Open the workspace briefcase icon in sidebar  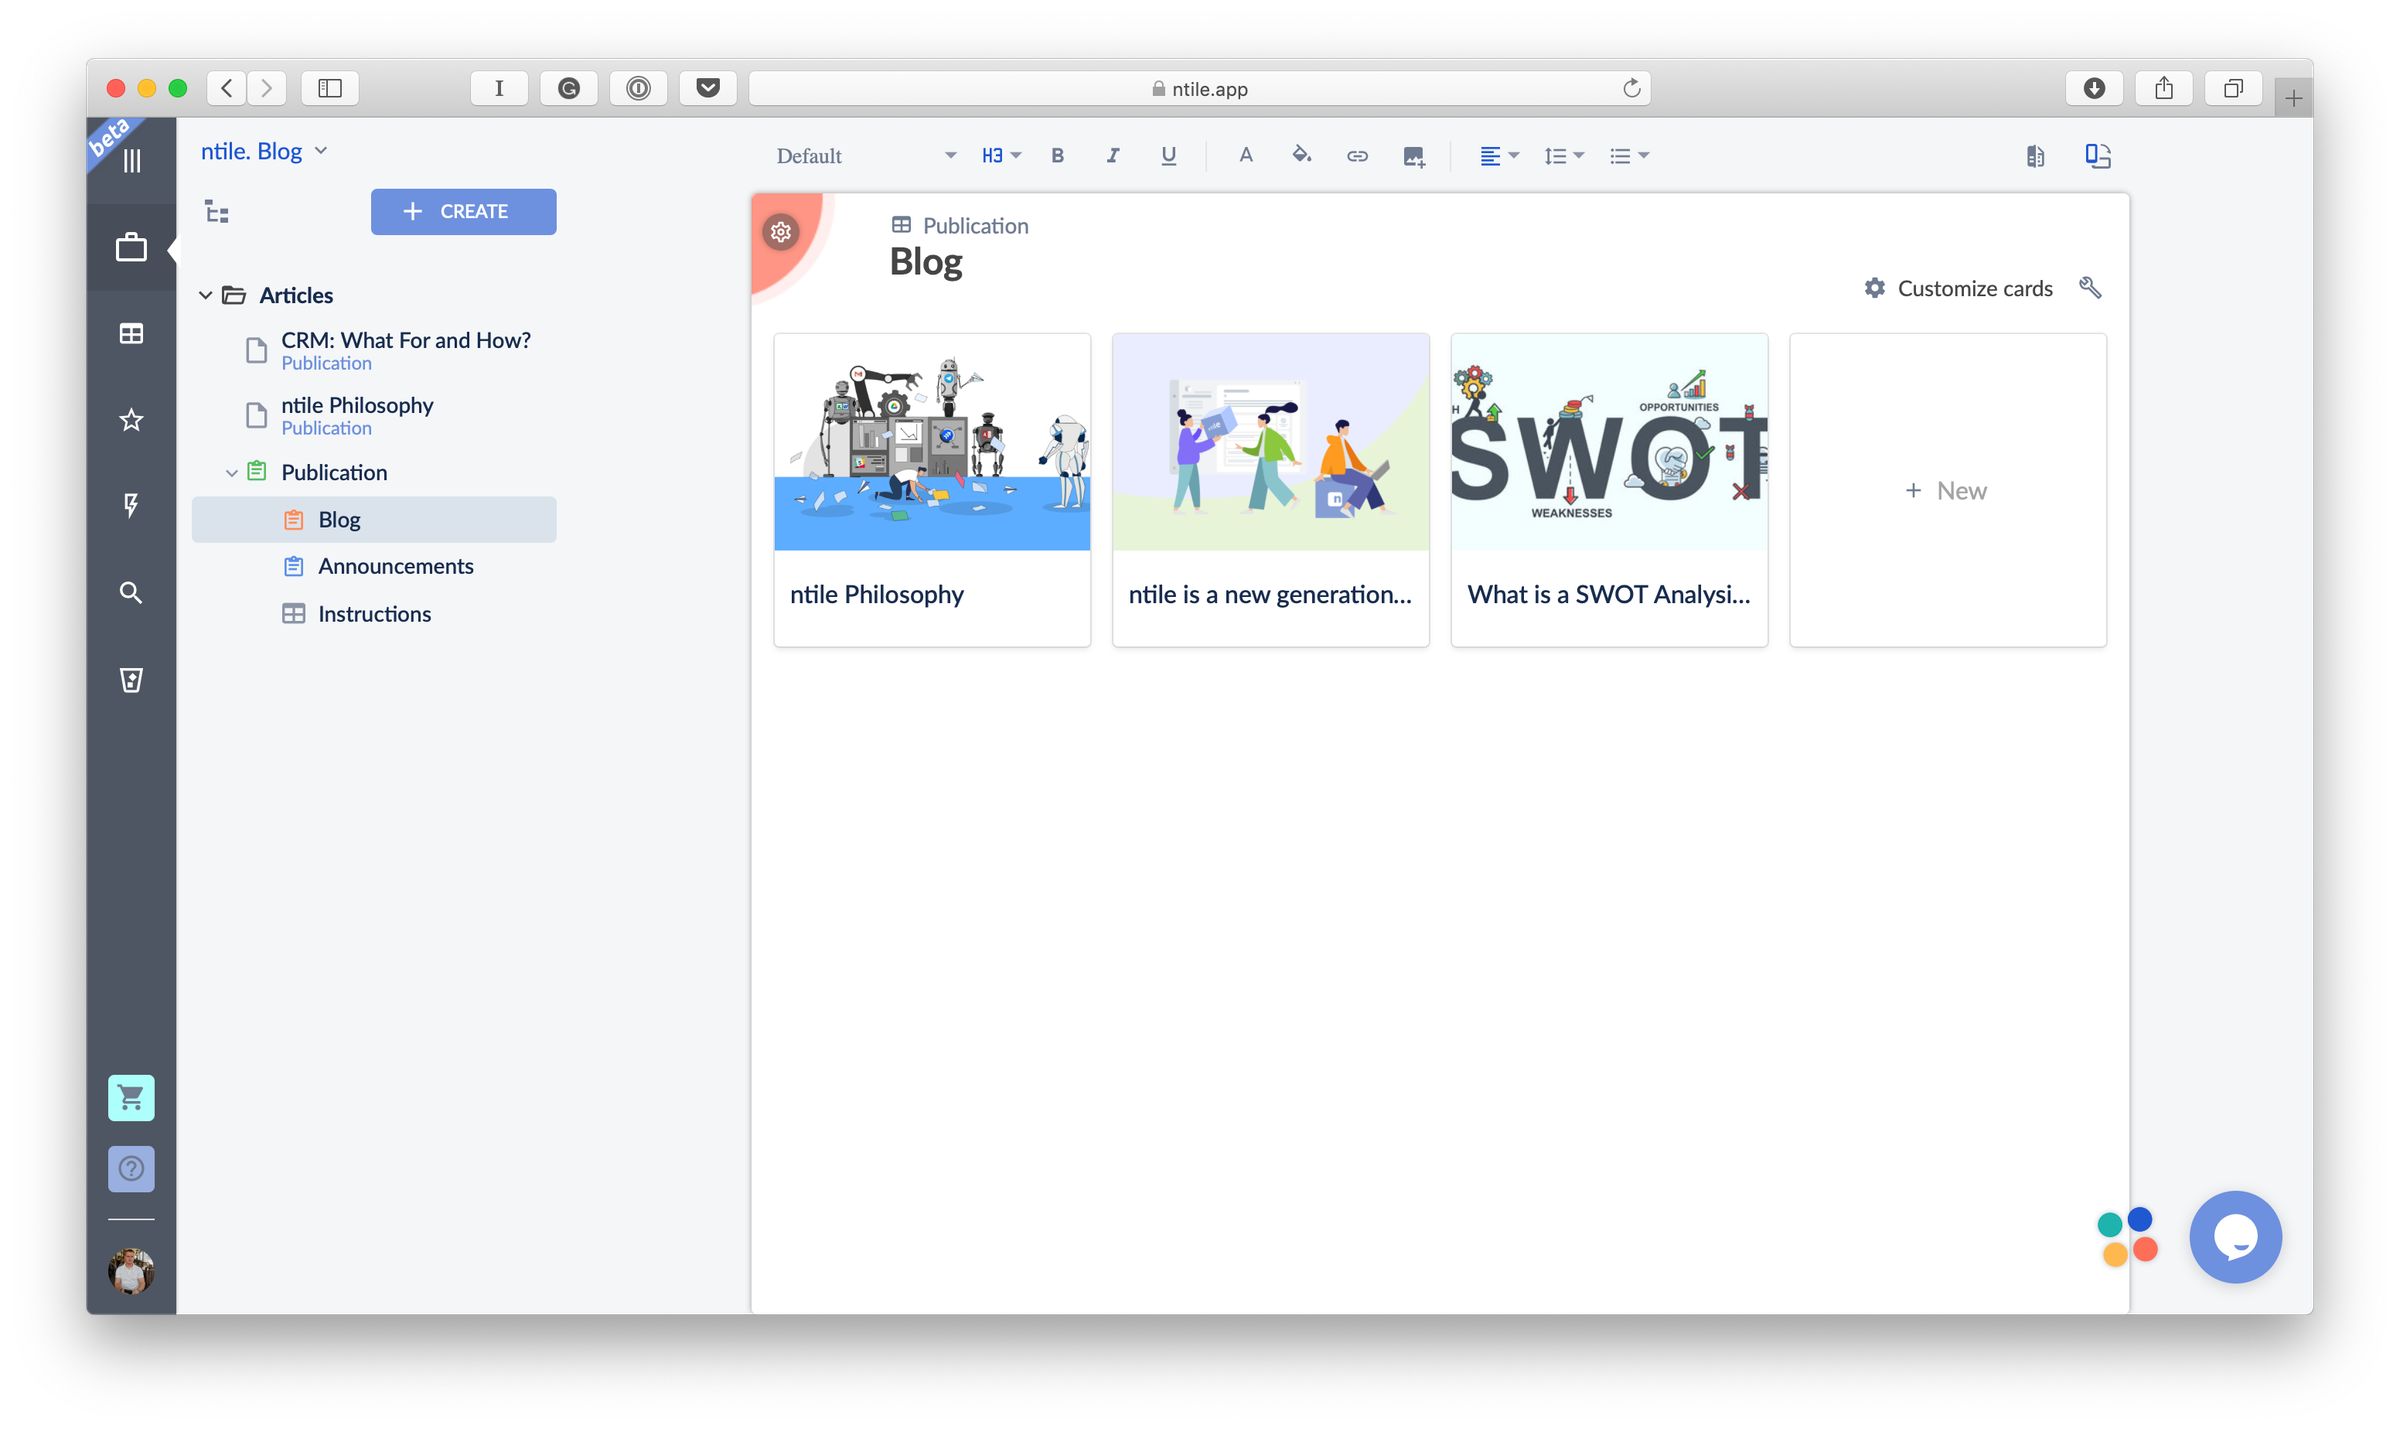(x=131, y=247)
